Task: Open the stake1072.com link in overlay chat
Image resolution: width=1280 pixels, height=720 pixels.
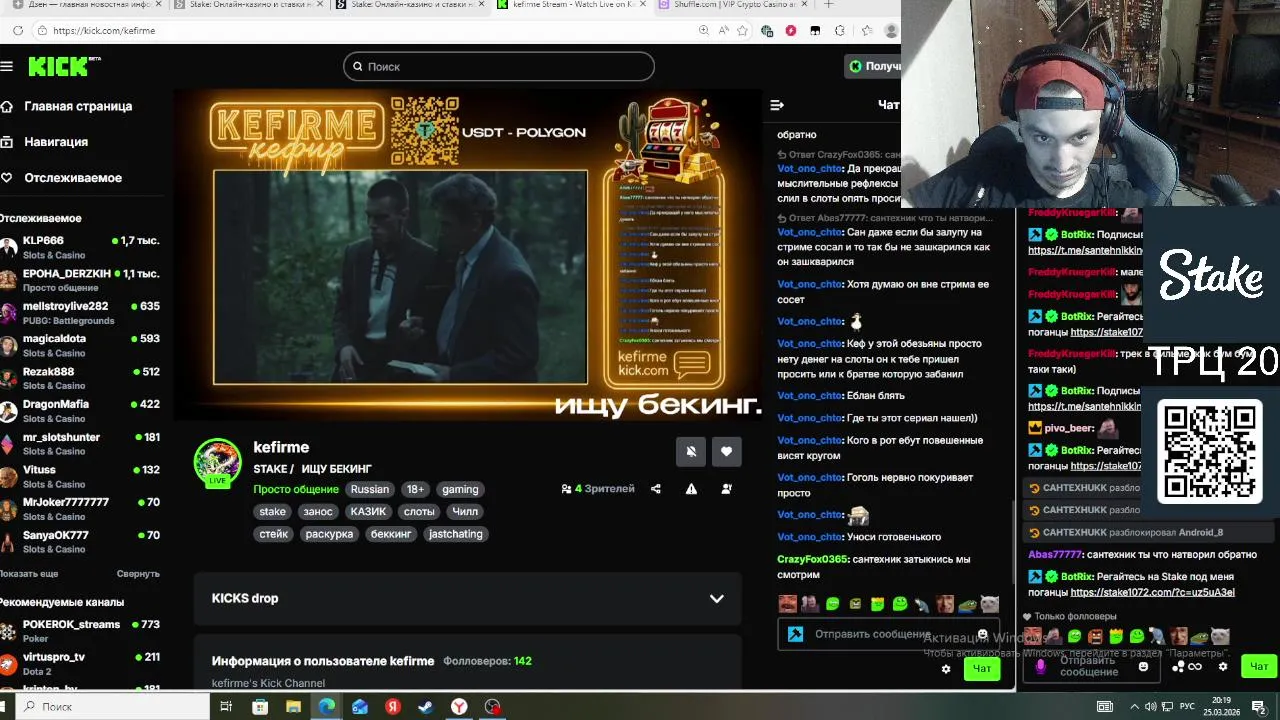Action: (x=1152, y=592)
